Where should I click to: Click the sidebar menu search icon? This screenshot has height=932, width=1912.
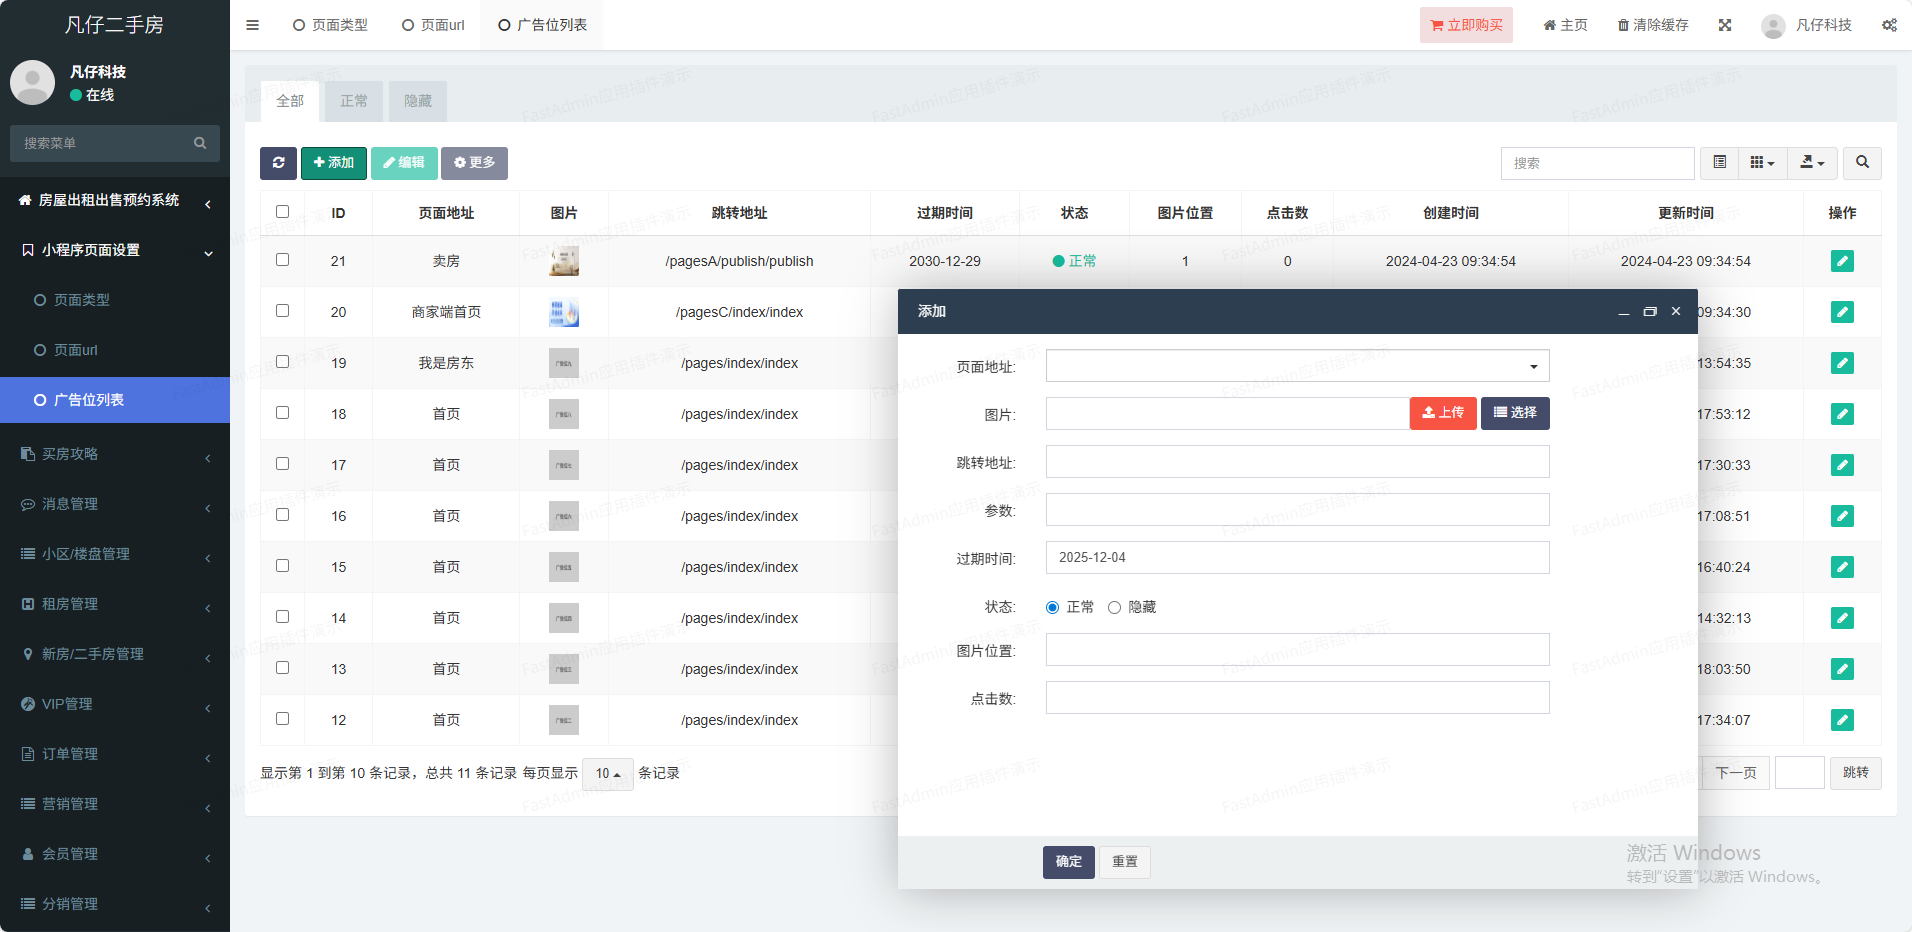[x=200, y=143]
